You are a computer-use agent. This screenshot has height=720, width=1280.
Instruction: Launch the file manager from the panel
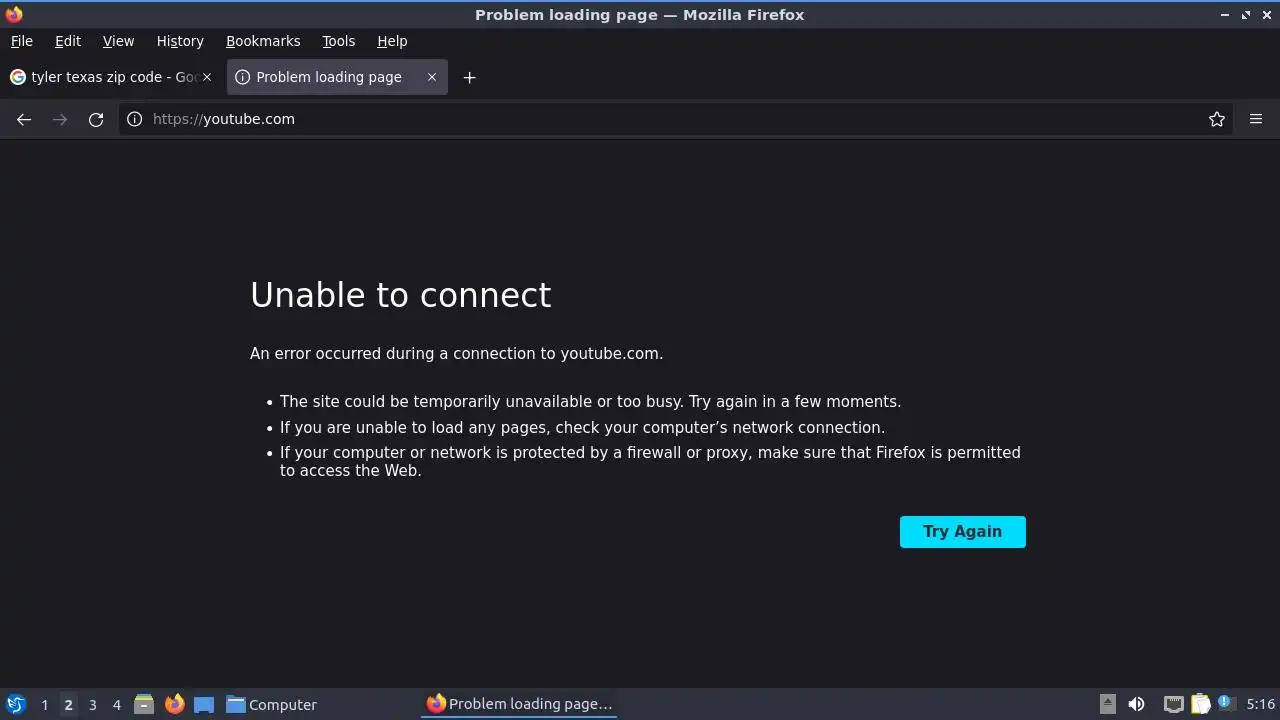[144, 704]
